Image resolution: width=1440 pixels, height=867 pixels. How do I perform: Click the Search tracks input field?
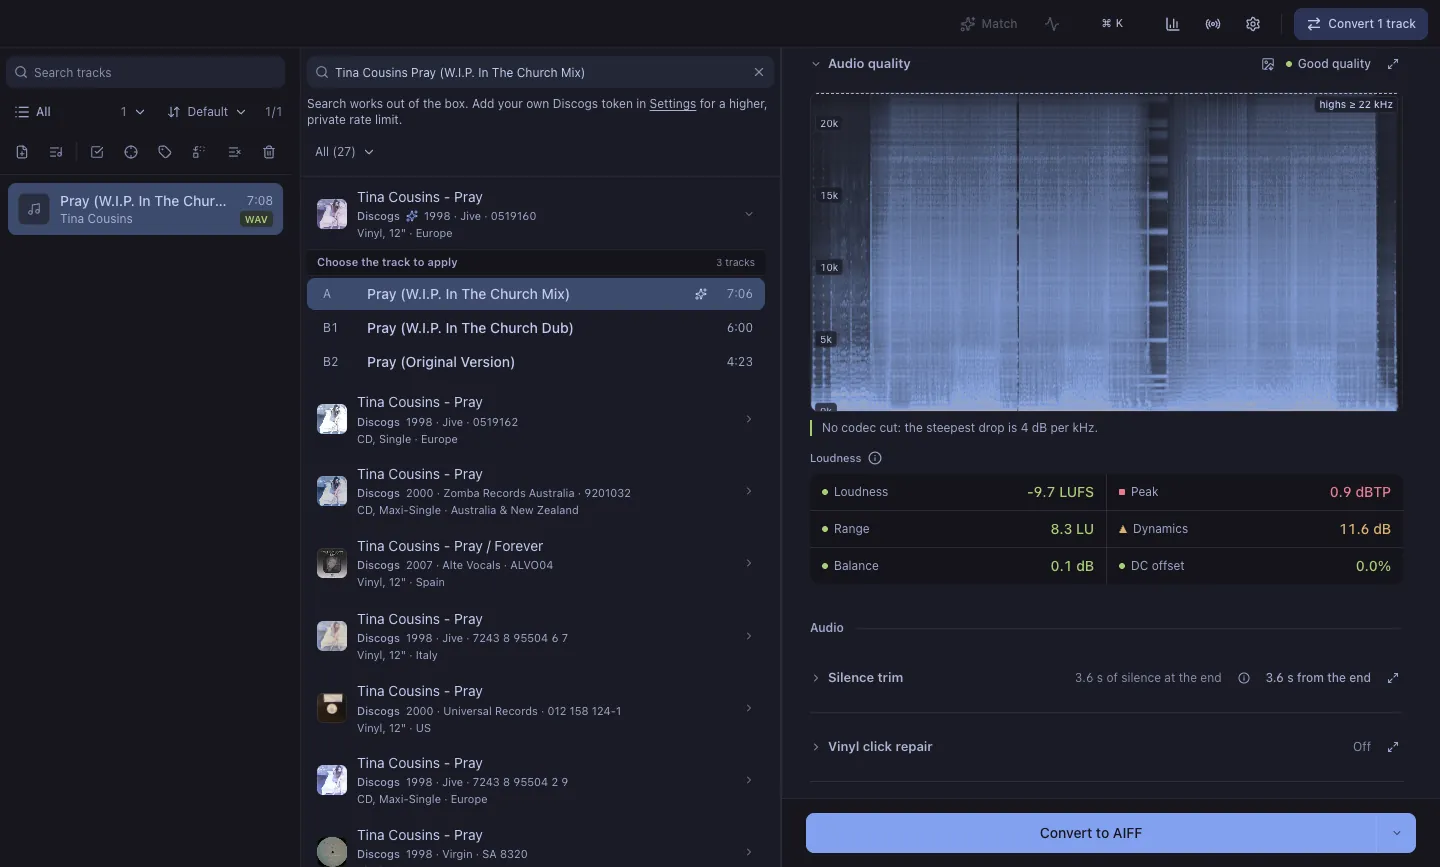coord(146,72)
